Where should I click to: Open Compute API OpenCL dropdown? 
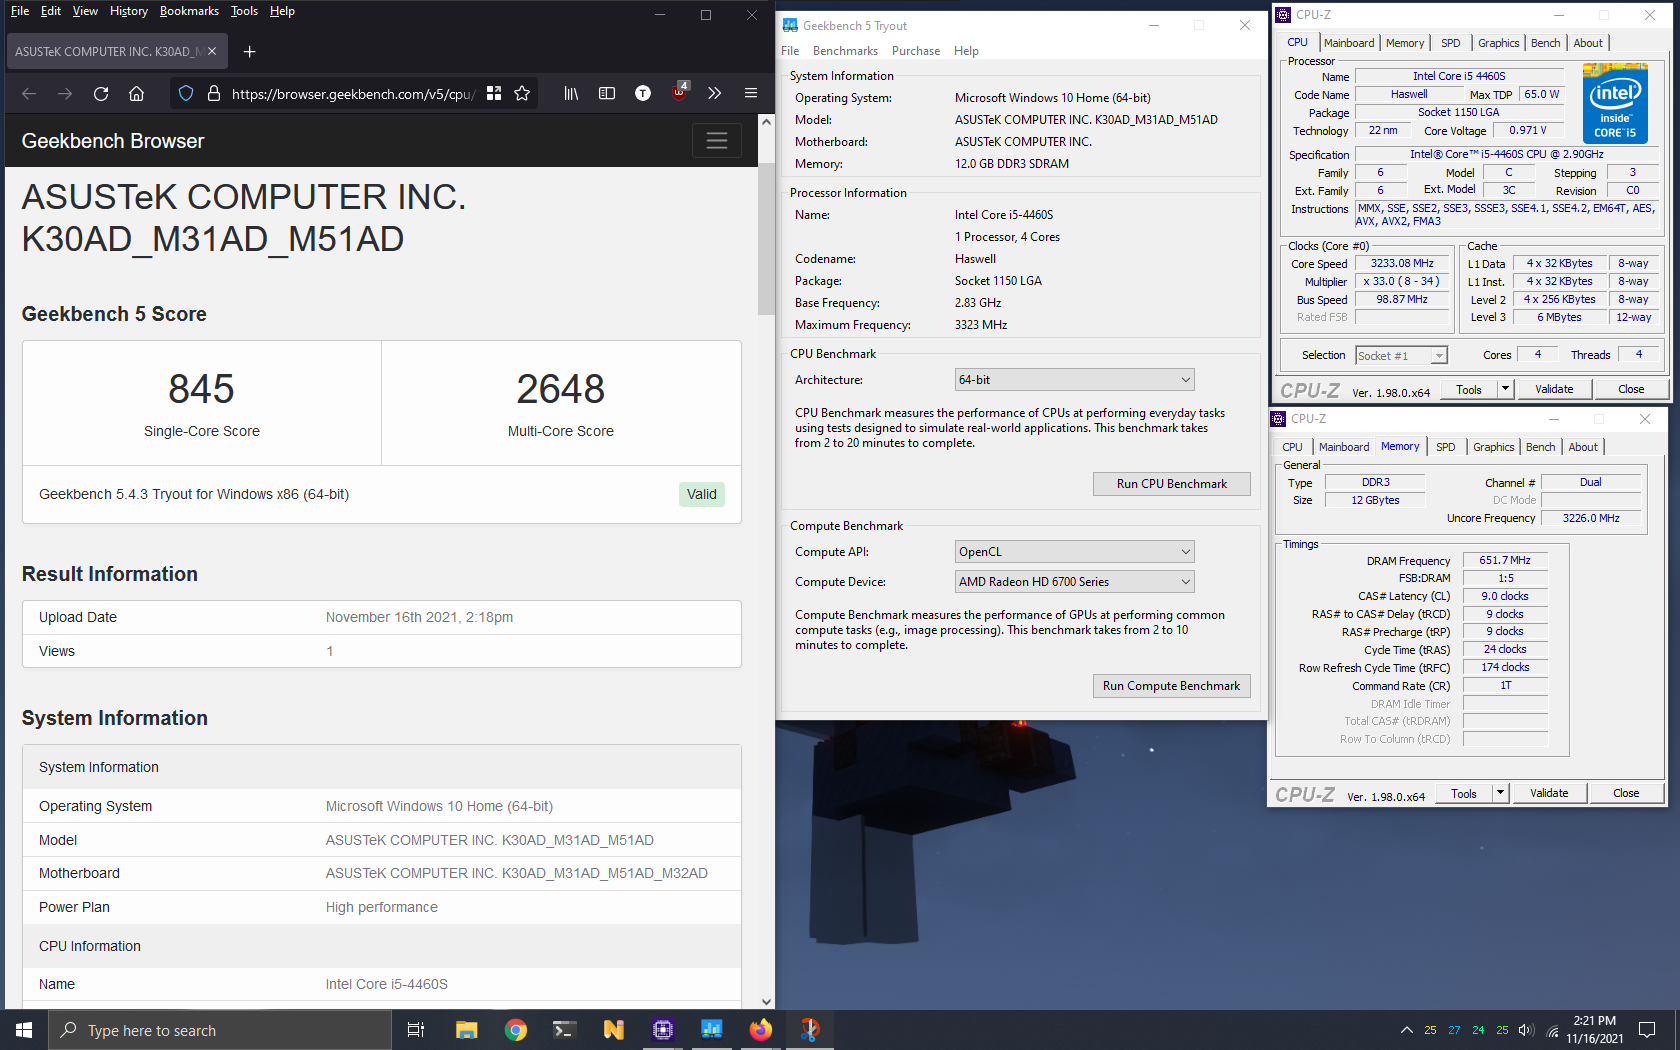tap(1075, 552)
